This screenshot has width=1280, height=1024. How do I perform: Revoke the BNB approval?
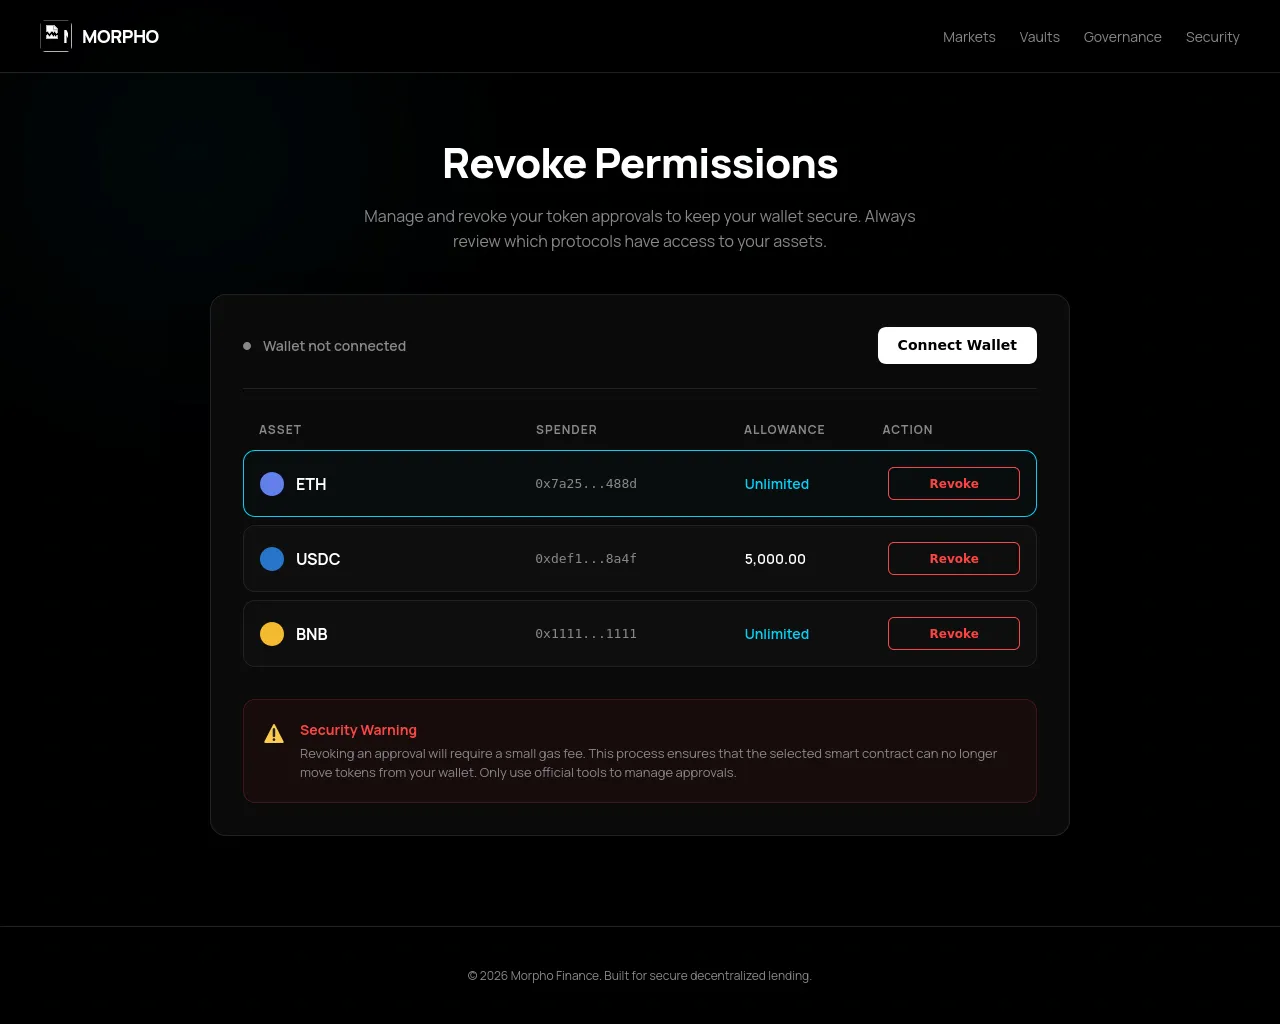pos(954,633)
